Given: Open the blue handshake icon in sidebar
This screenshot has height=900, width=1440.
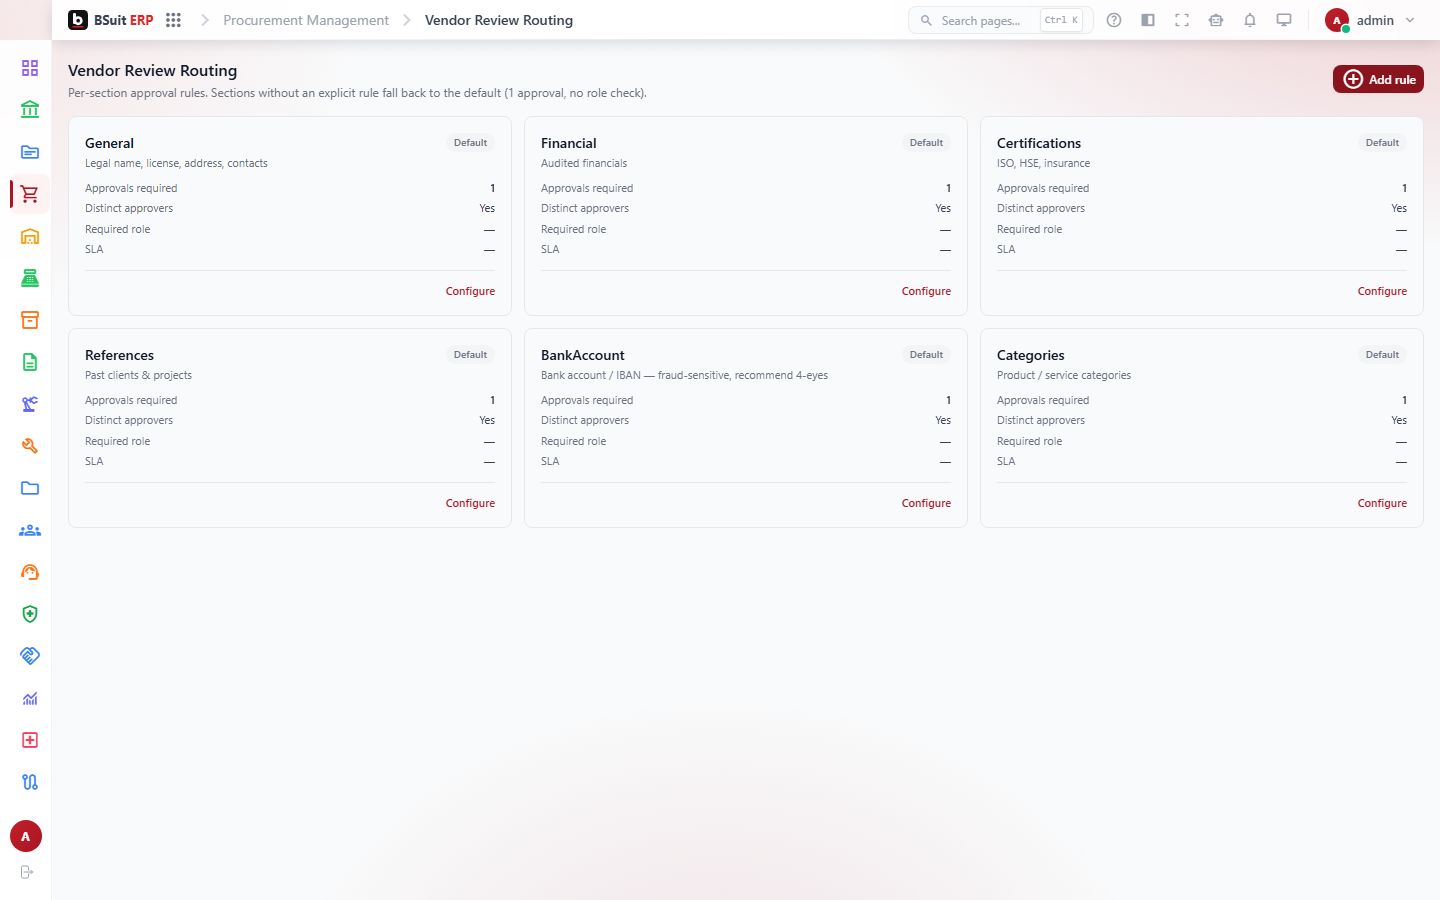Looking at the screenshot, I should pos(30,656).
